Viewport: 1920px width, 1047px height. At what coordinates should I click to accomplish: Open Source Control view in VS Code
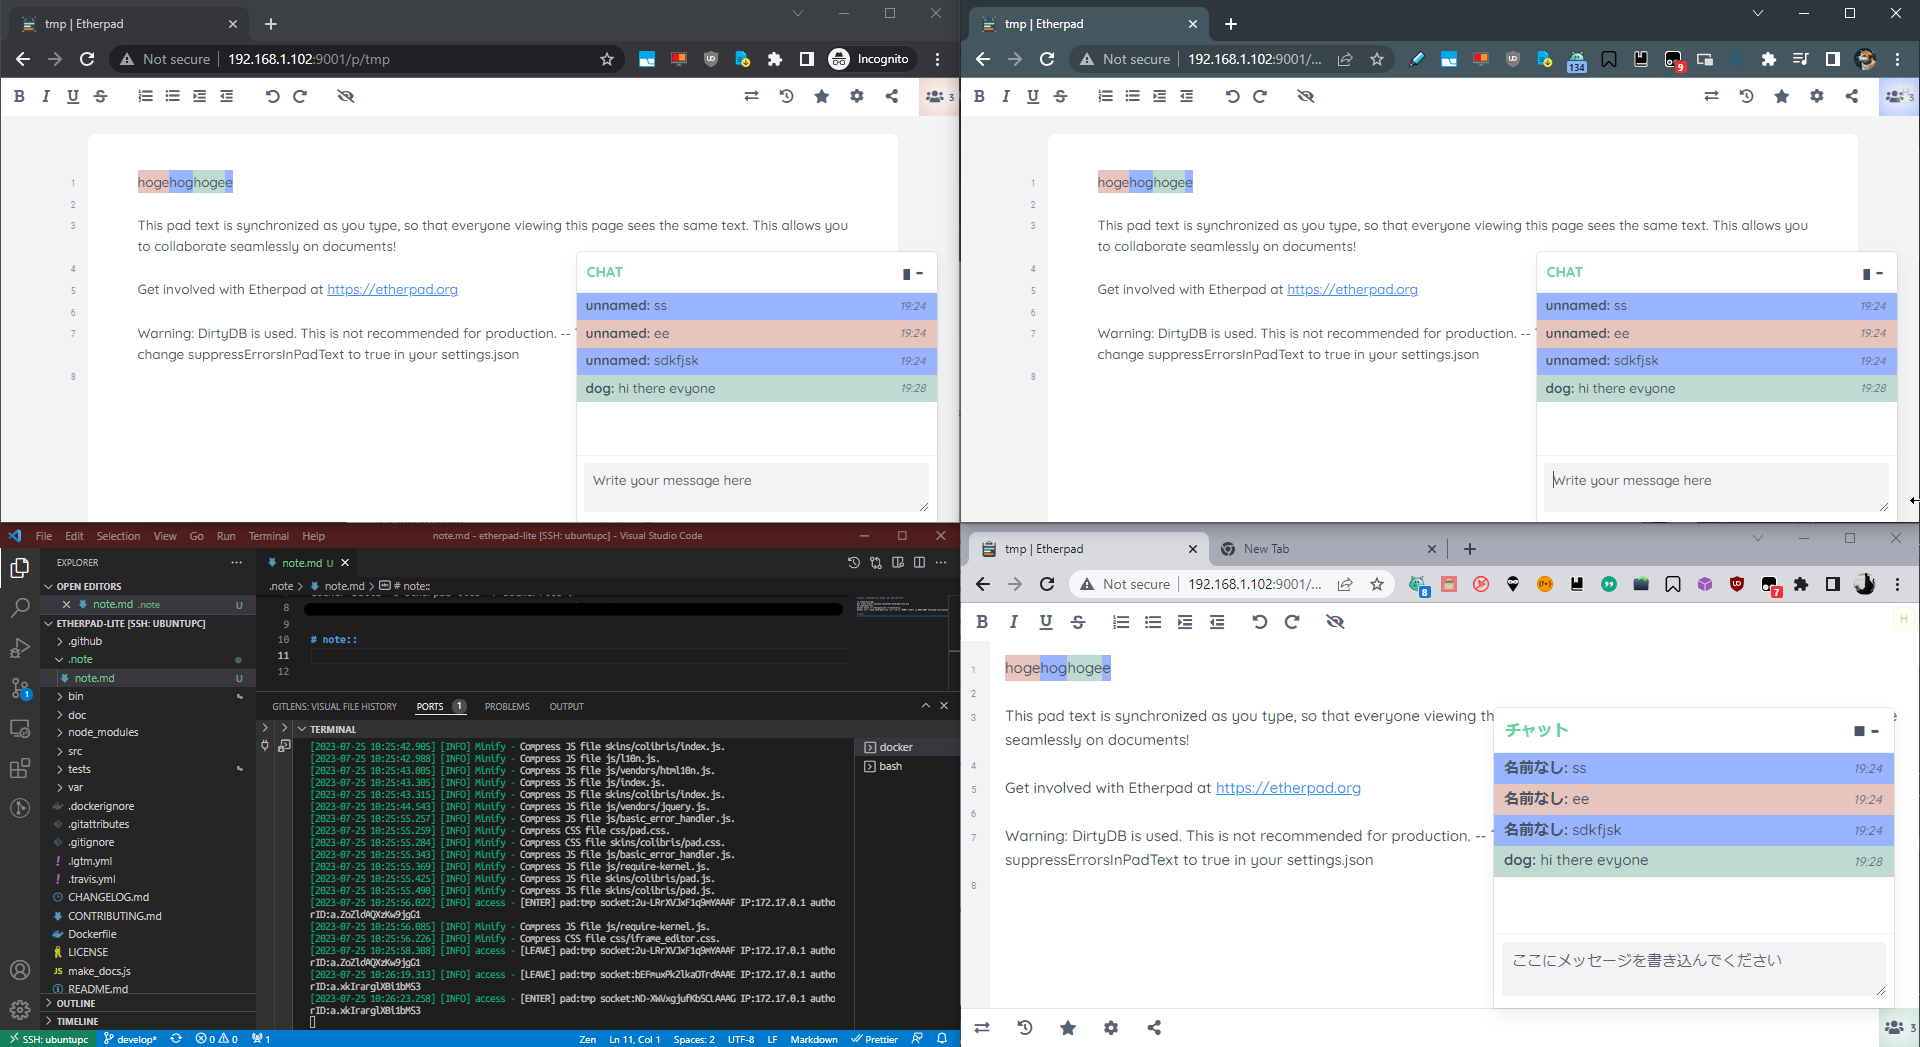coord(20,688)
